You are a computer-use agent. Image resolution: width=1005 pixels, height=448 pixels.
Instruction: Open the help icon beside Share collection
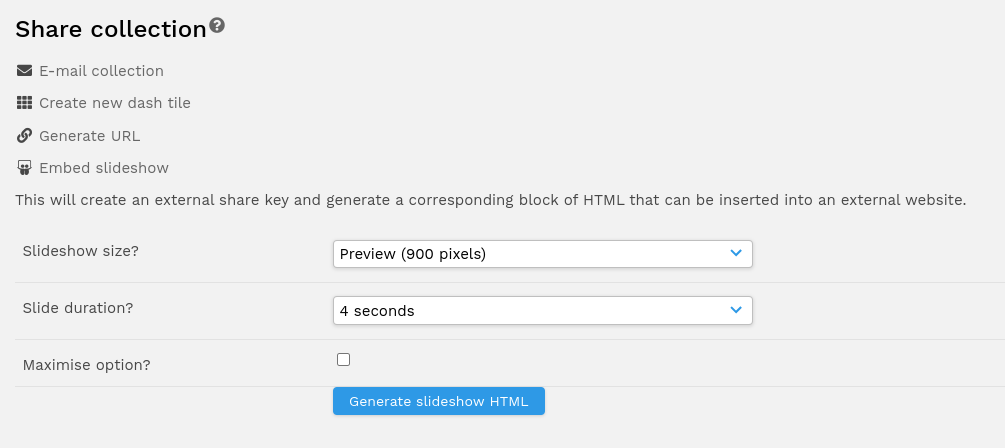point(217,26)
